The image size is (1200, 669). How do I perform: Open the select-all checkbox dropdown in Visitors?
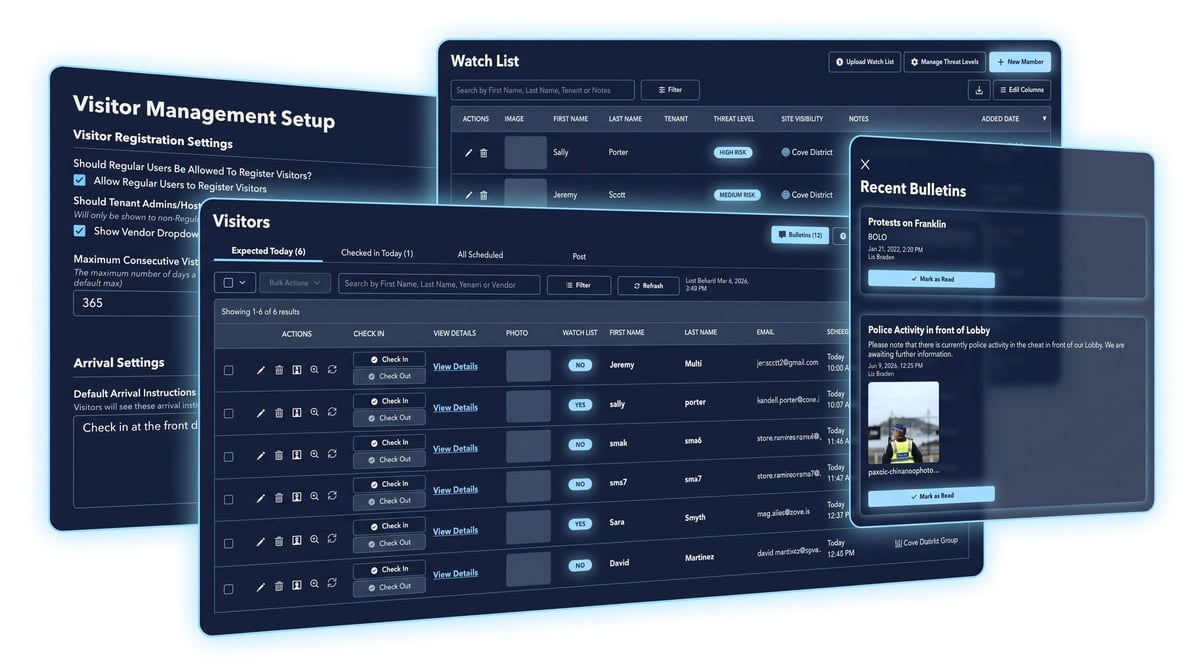click(x=235, y=283)
